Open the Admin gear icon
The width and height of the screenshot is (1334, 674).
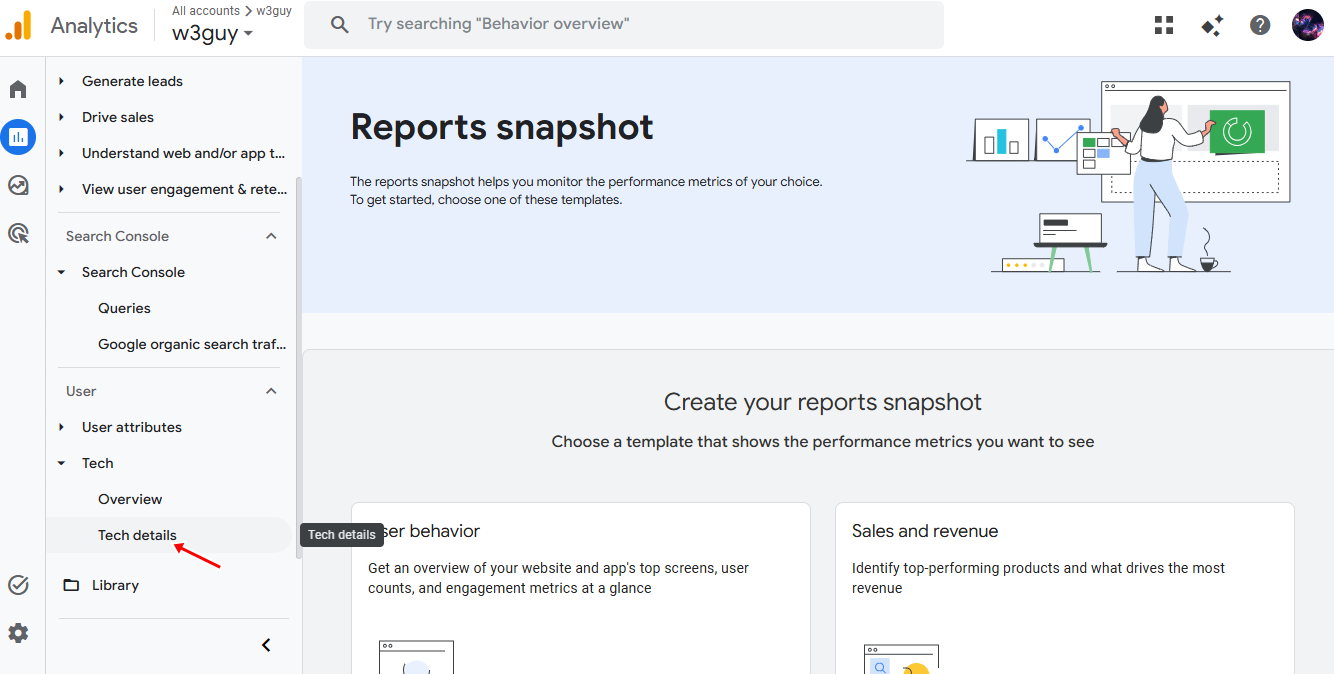(18, 633)
